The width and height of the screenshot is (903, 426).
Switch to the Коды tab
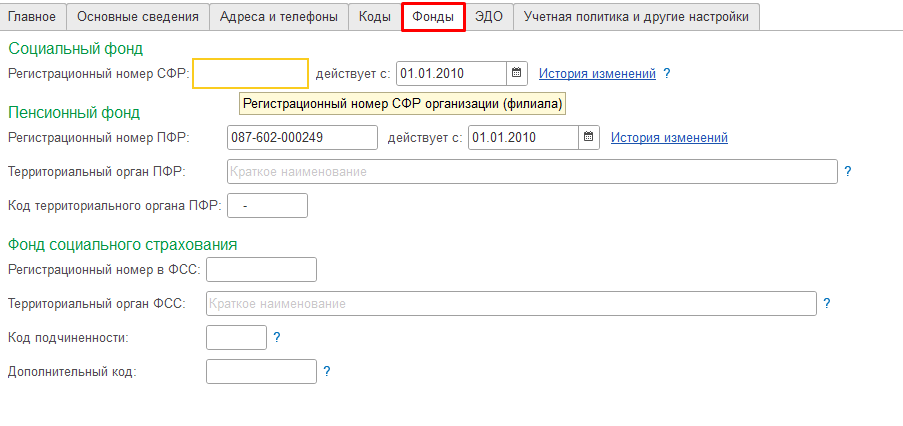(375, 17)
